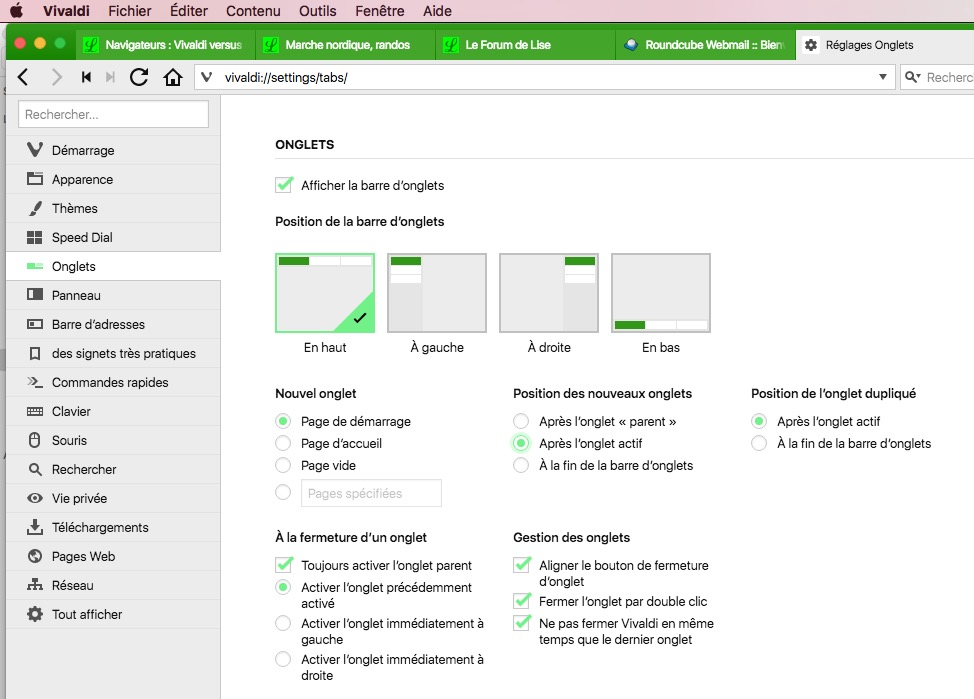Open Démarrage settings via Vivaldi icon
The height and width of the screenshot is (699, 974).
click(x=35, y=151)
